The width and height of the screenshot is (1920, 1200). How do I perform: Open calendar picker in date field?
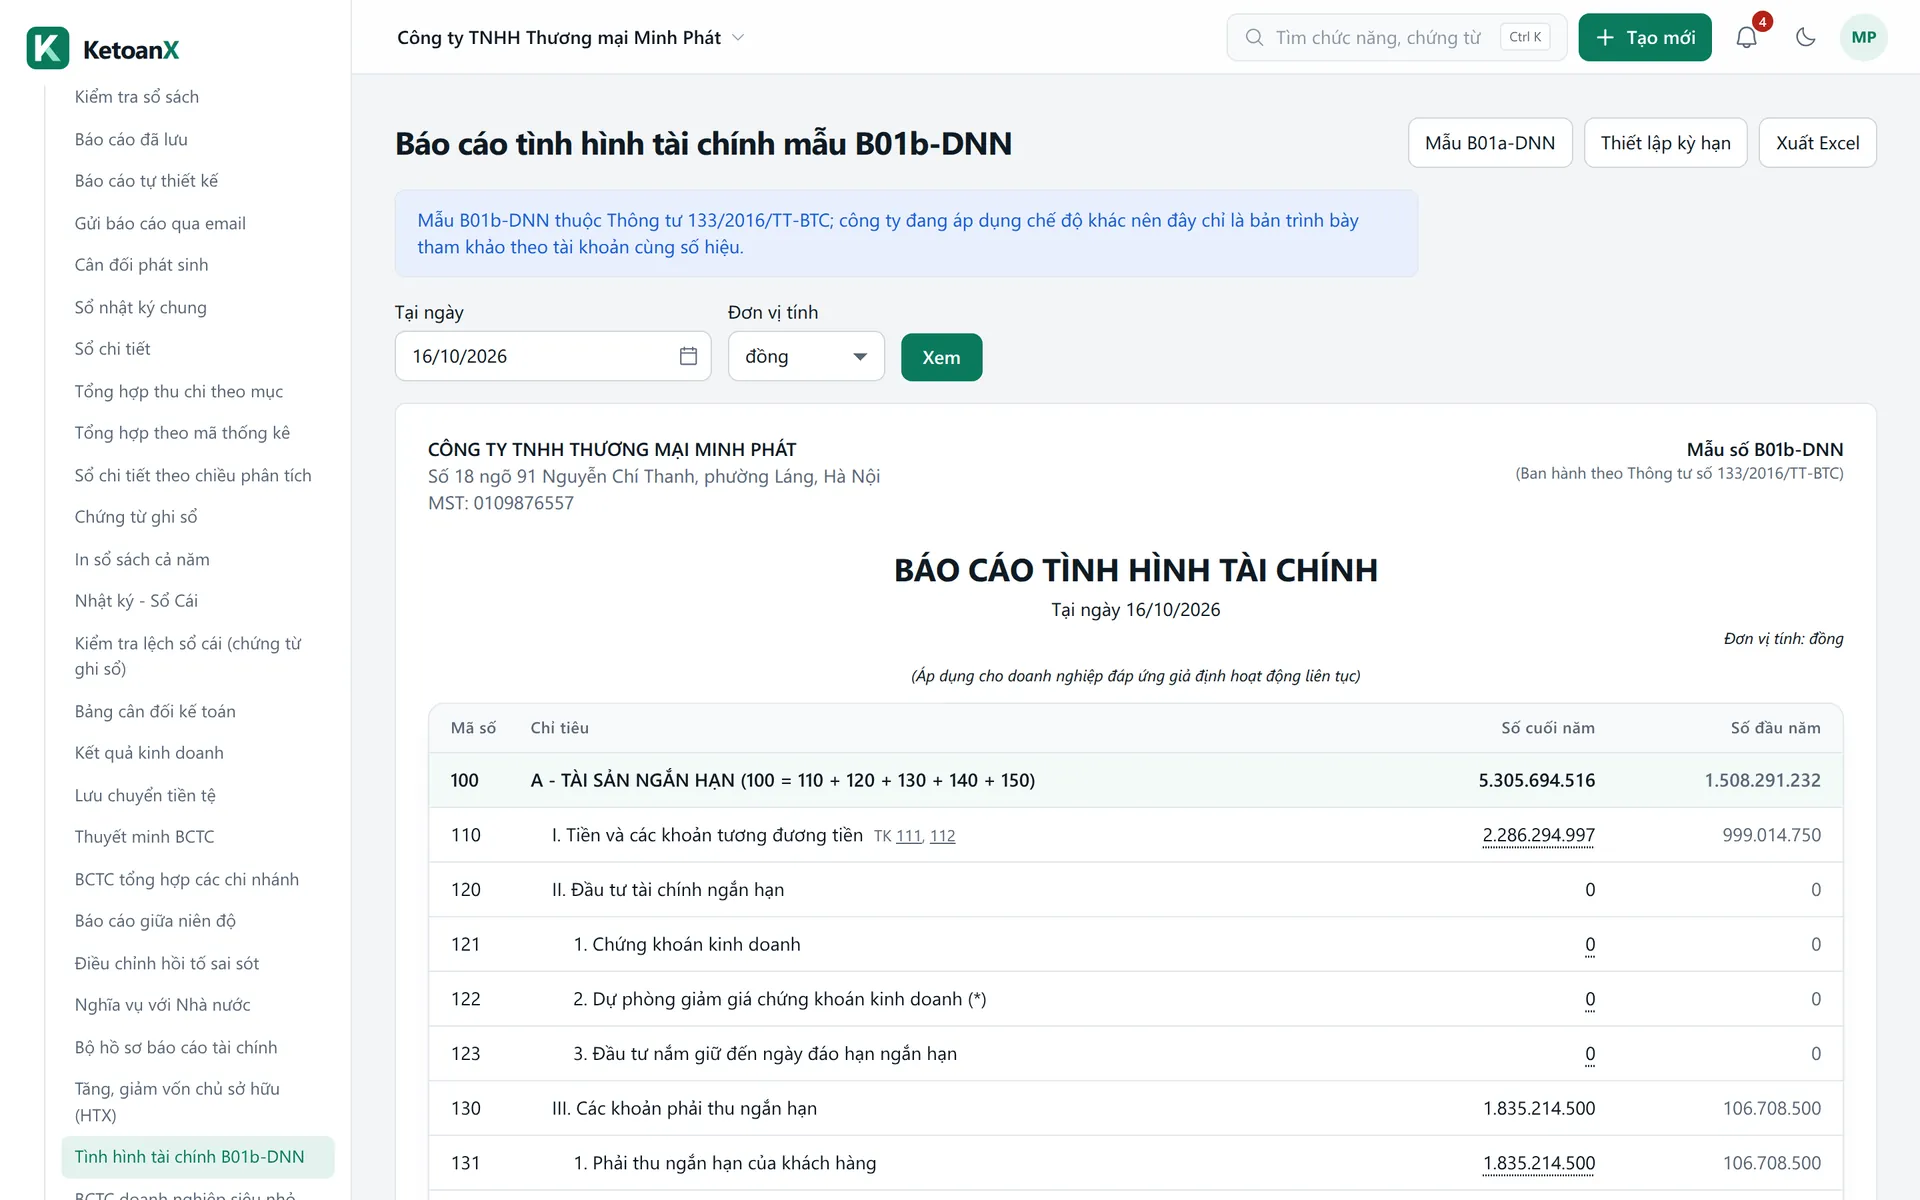click(688, 356)
